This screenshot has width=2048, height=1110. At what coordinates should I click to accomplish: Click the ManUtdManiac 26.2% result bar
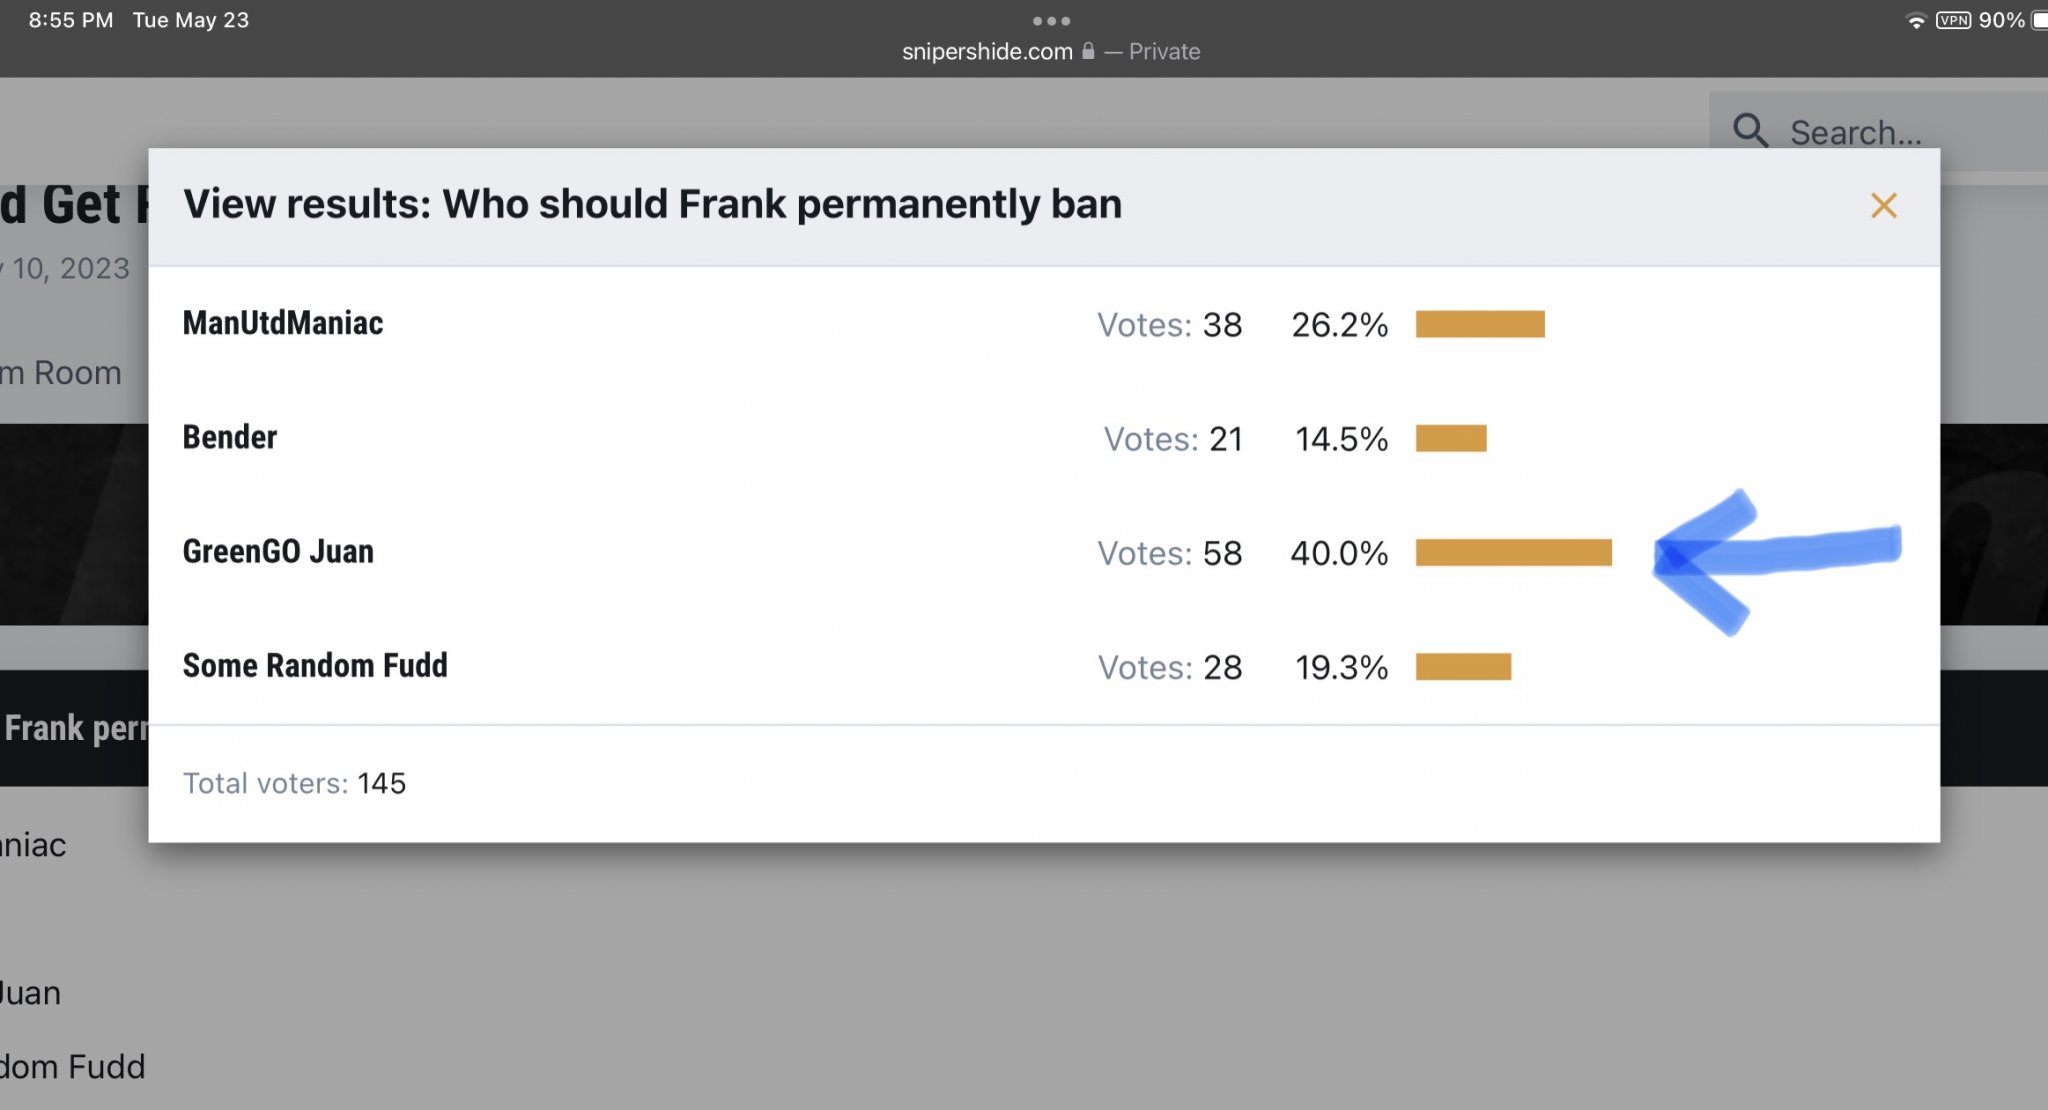tap(1480, 325)
